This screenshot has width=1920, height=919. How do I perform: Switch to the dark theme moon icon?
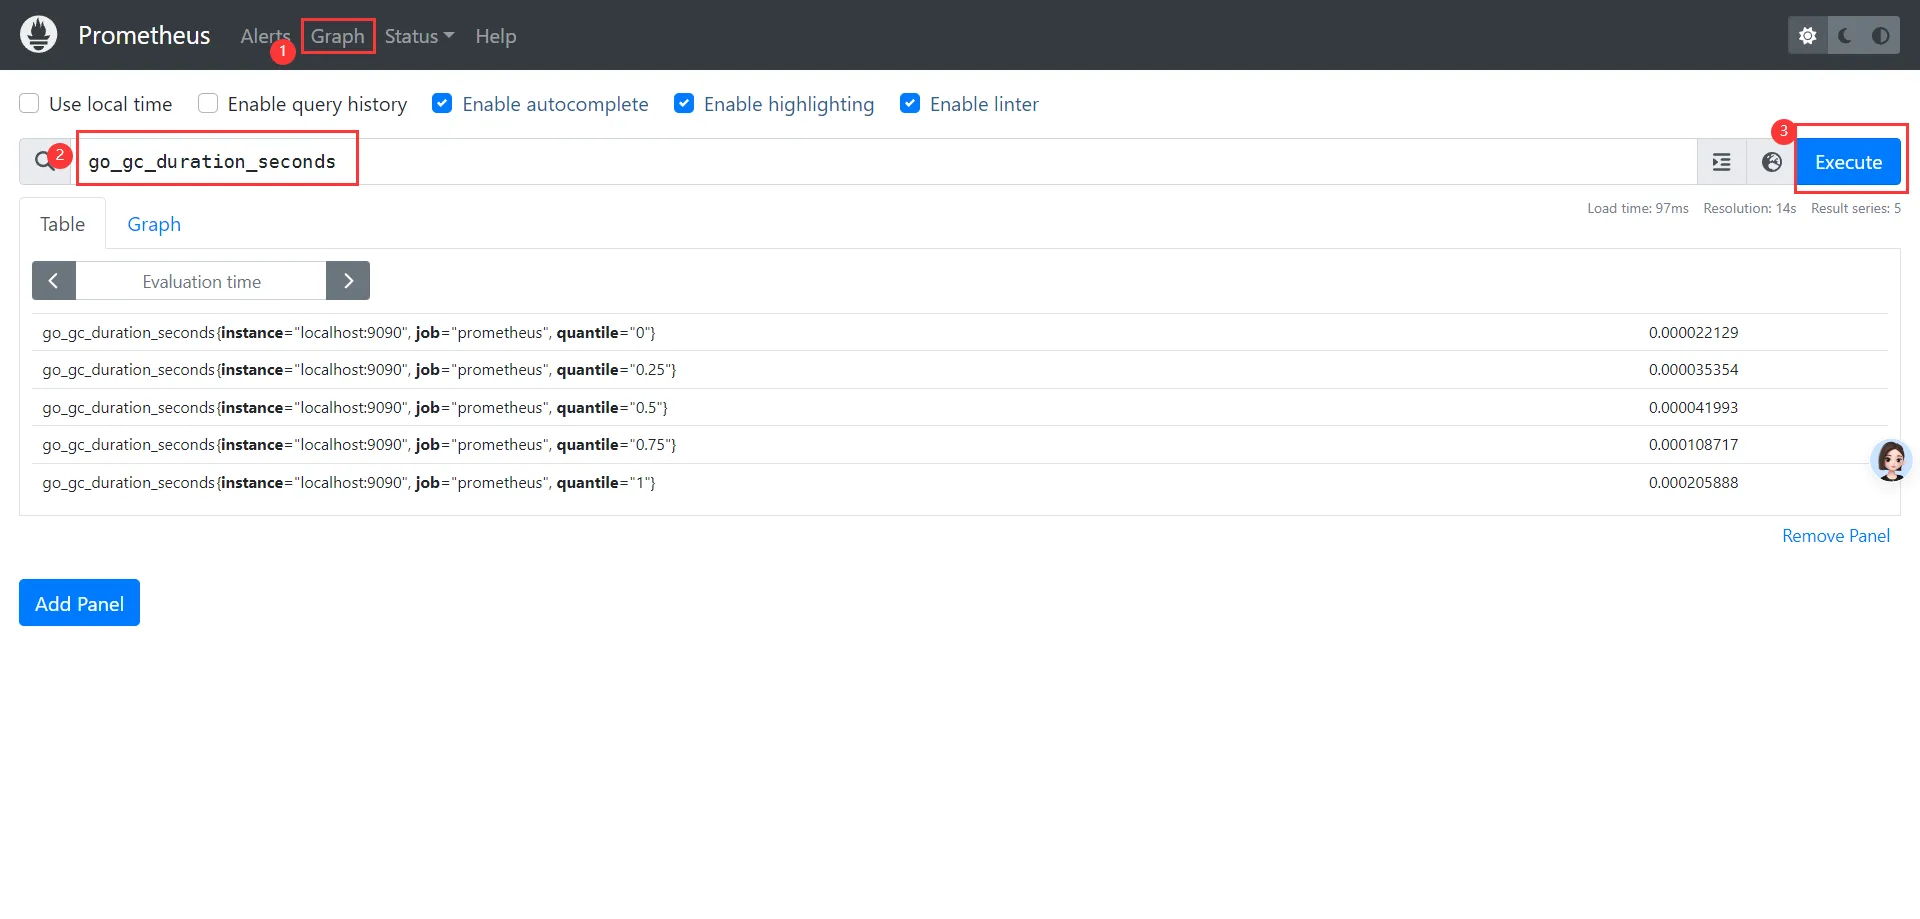pos(1845,36)
